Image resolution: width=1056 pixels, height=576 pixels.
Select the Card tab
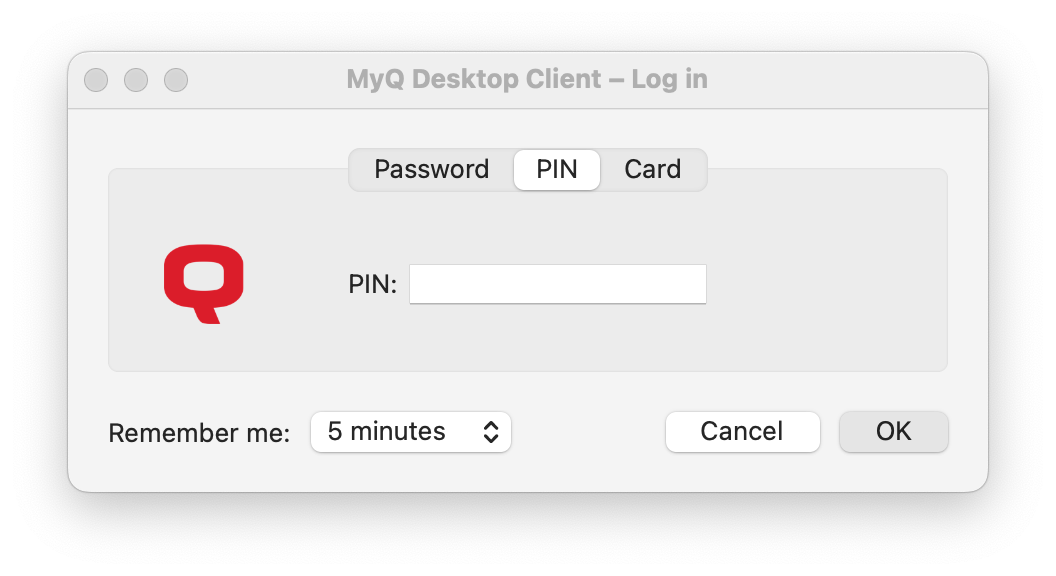tap(652, 169)
